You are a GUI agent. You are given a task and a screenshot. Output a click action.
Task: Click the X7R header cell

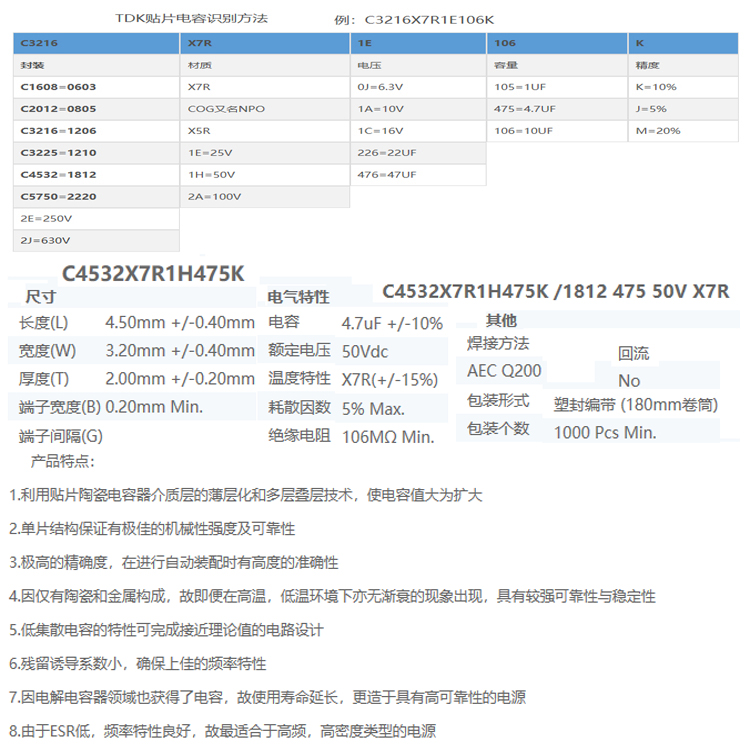click(x=265, y=43)
